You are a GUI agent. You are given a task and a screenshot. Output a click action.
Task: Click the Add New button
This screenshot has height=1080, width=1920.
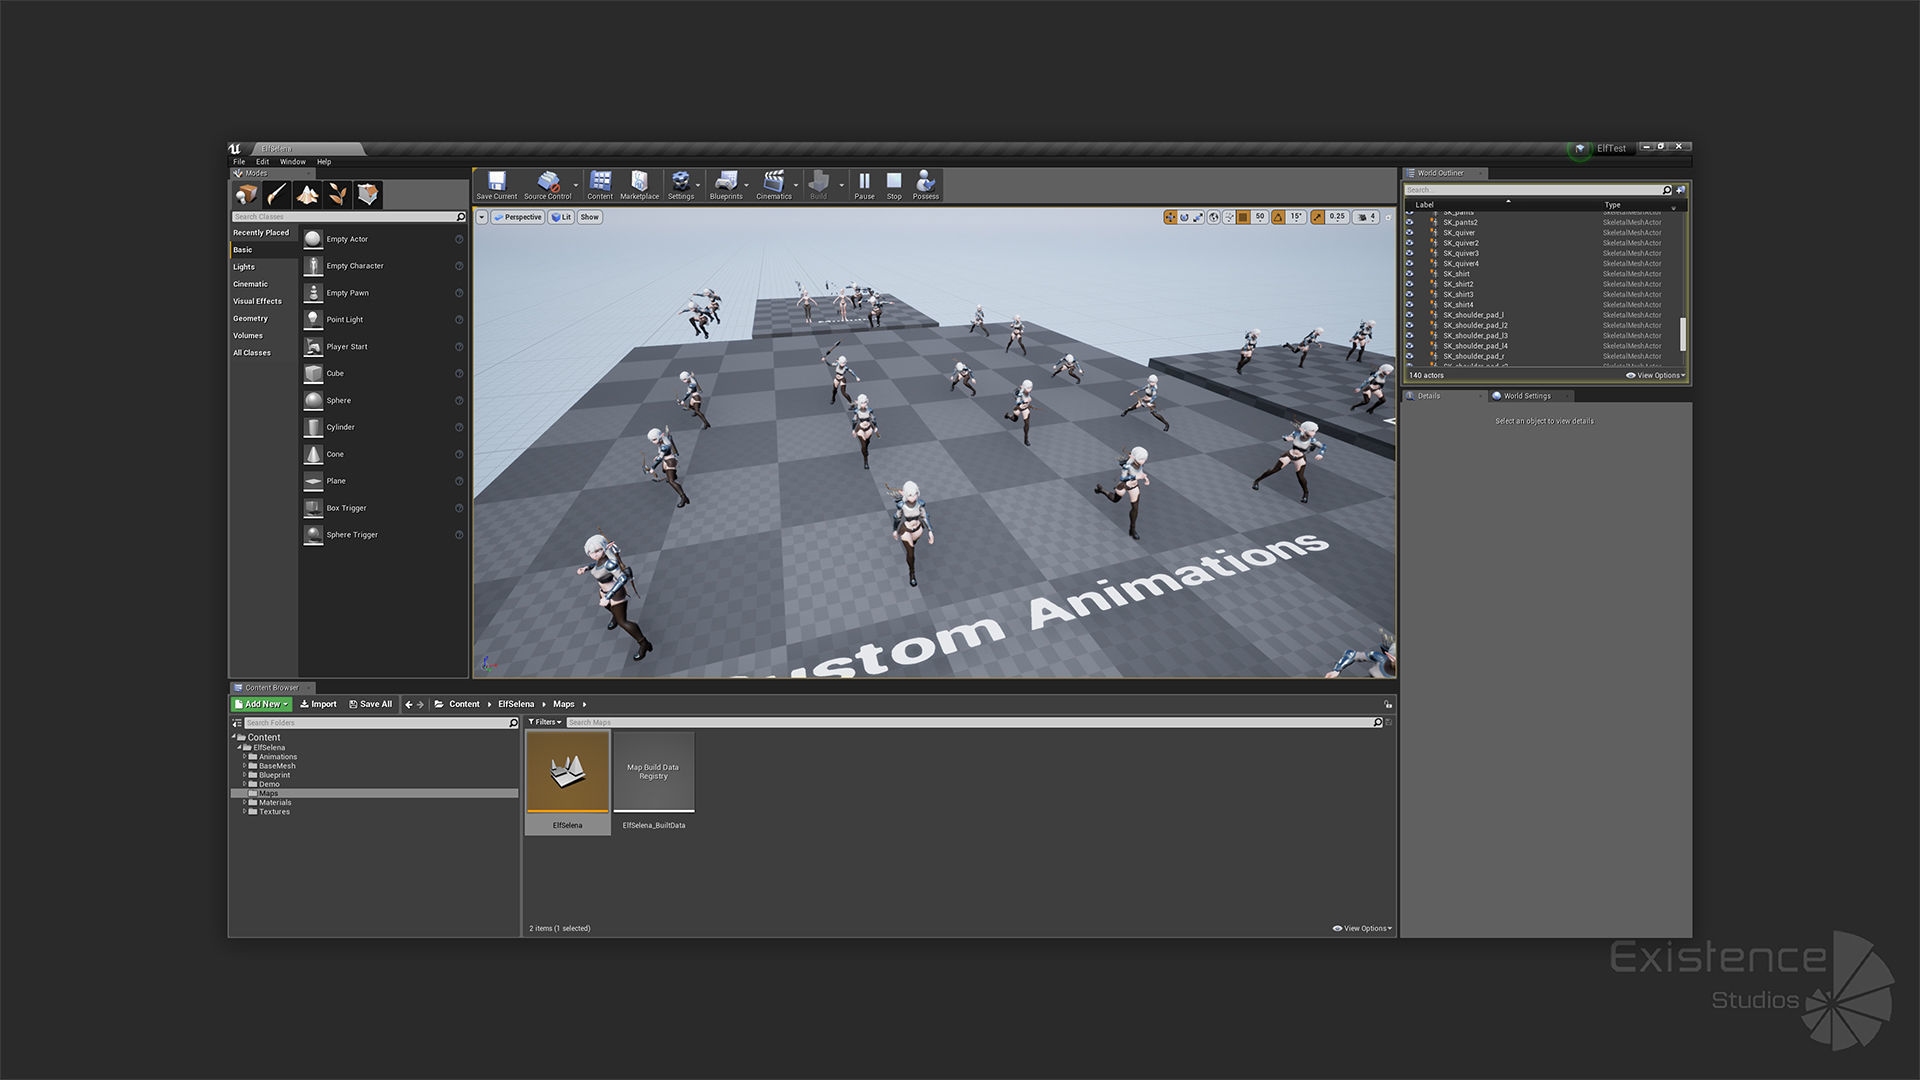click(x=261, y=704)
